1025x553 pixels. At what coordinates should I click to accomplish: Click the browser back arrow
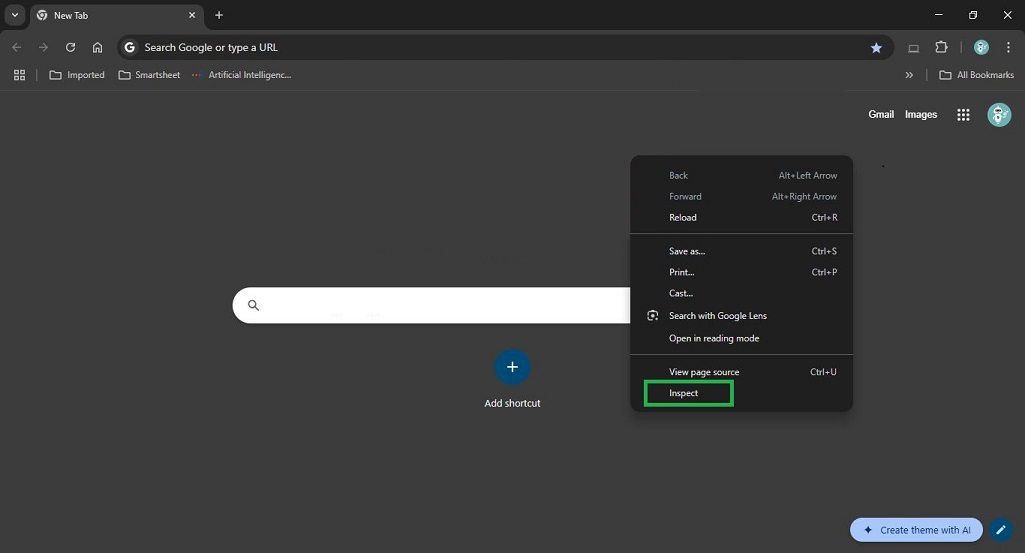[x=17, y=47]
